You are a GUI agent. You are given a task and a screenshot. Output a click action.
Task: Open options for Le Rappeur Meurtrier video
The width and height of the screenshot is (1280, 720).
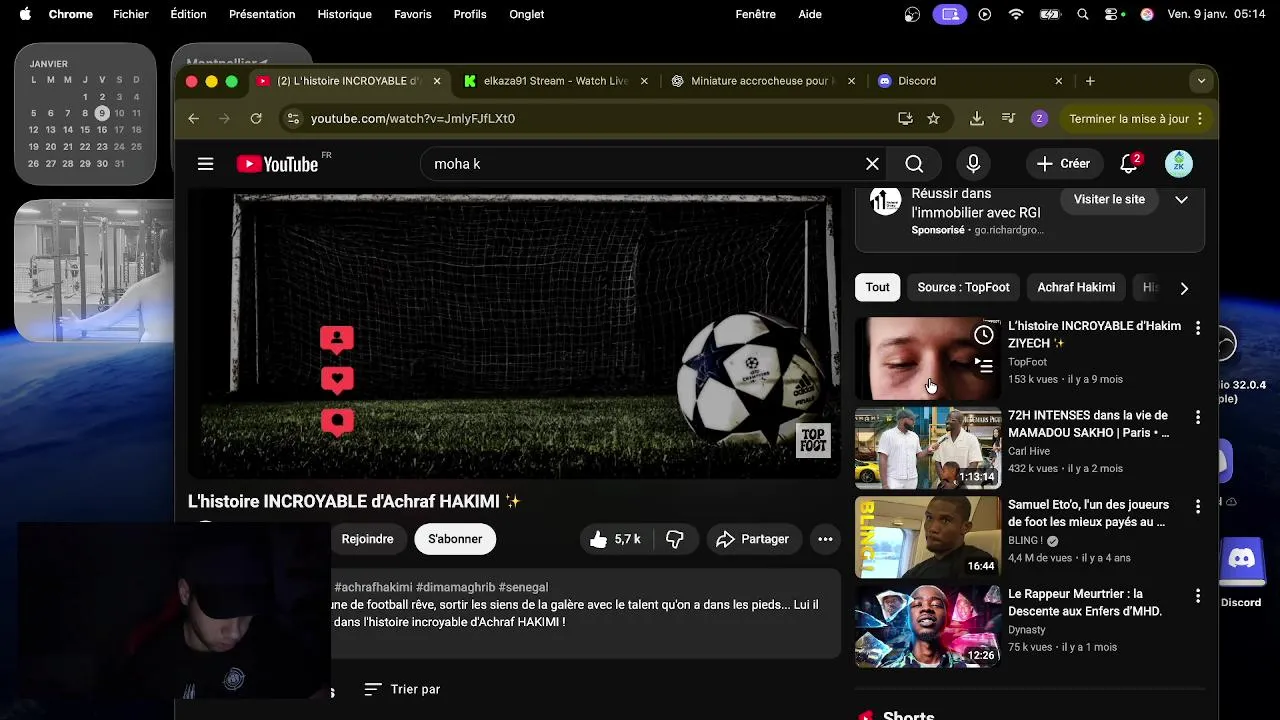click(x=1198, y=595)
